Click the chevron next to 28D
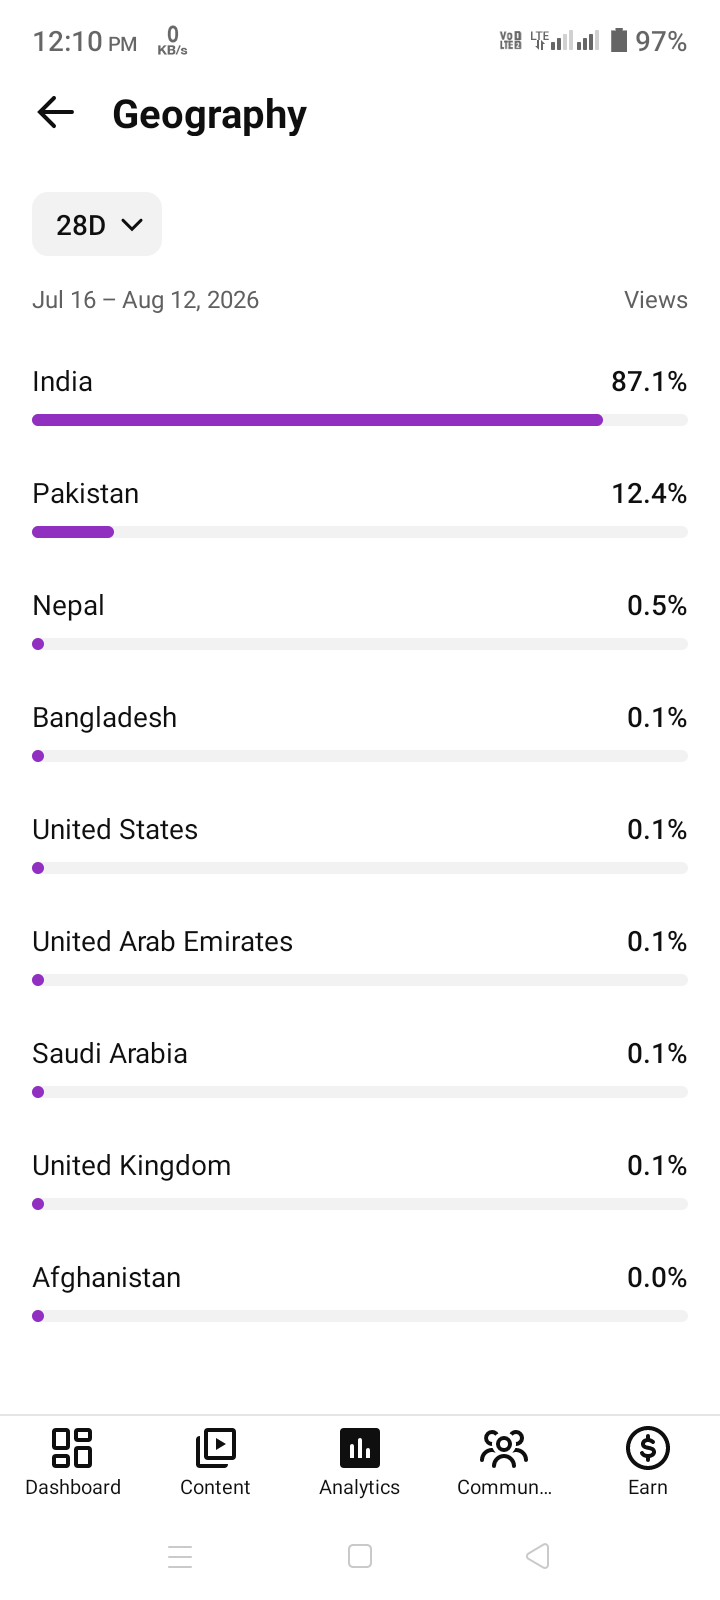 [x=132, y=225]
